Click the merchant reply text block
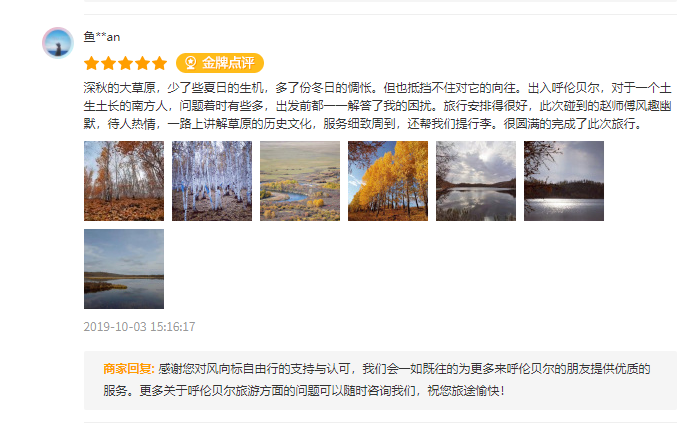The height and width of the screenshot is (425, 694). pyautogui.click(x=377, y=380)
